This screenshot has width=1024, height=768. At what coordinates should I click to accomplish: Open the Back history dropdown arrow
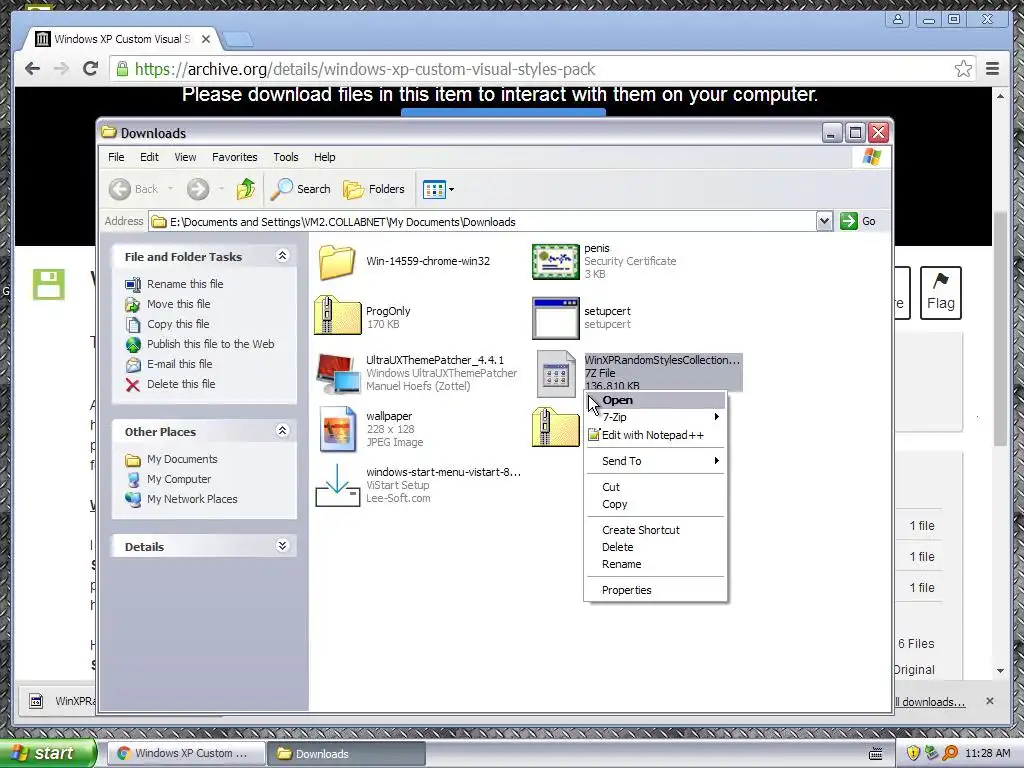coord(170,189)
